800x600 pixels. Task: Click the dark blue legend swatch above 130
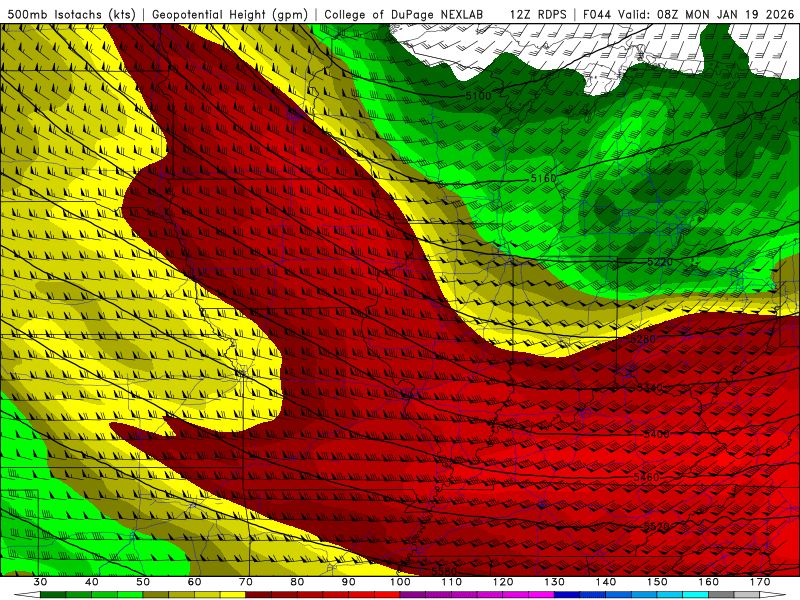[567, 595]
